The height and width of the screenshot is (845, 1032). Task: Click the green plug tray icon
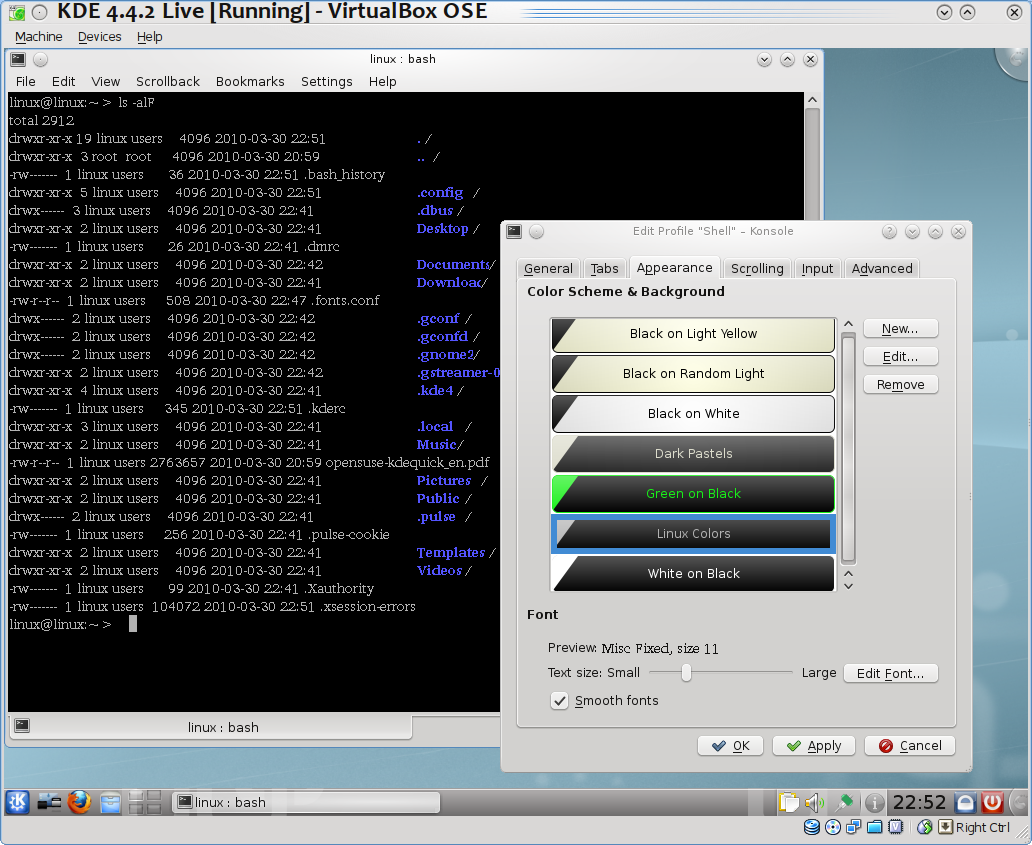click(x=844, y=802)
